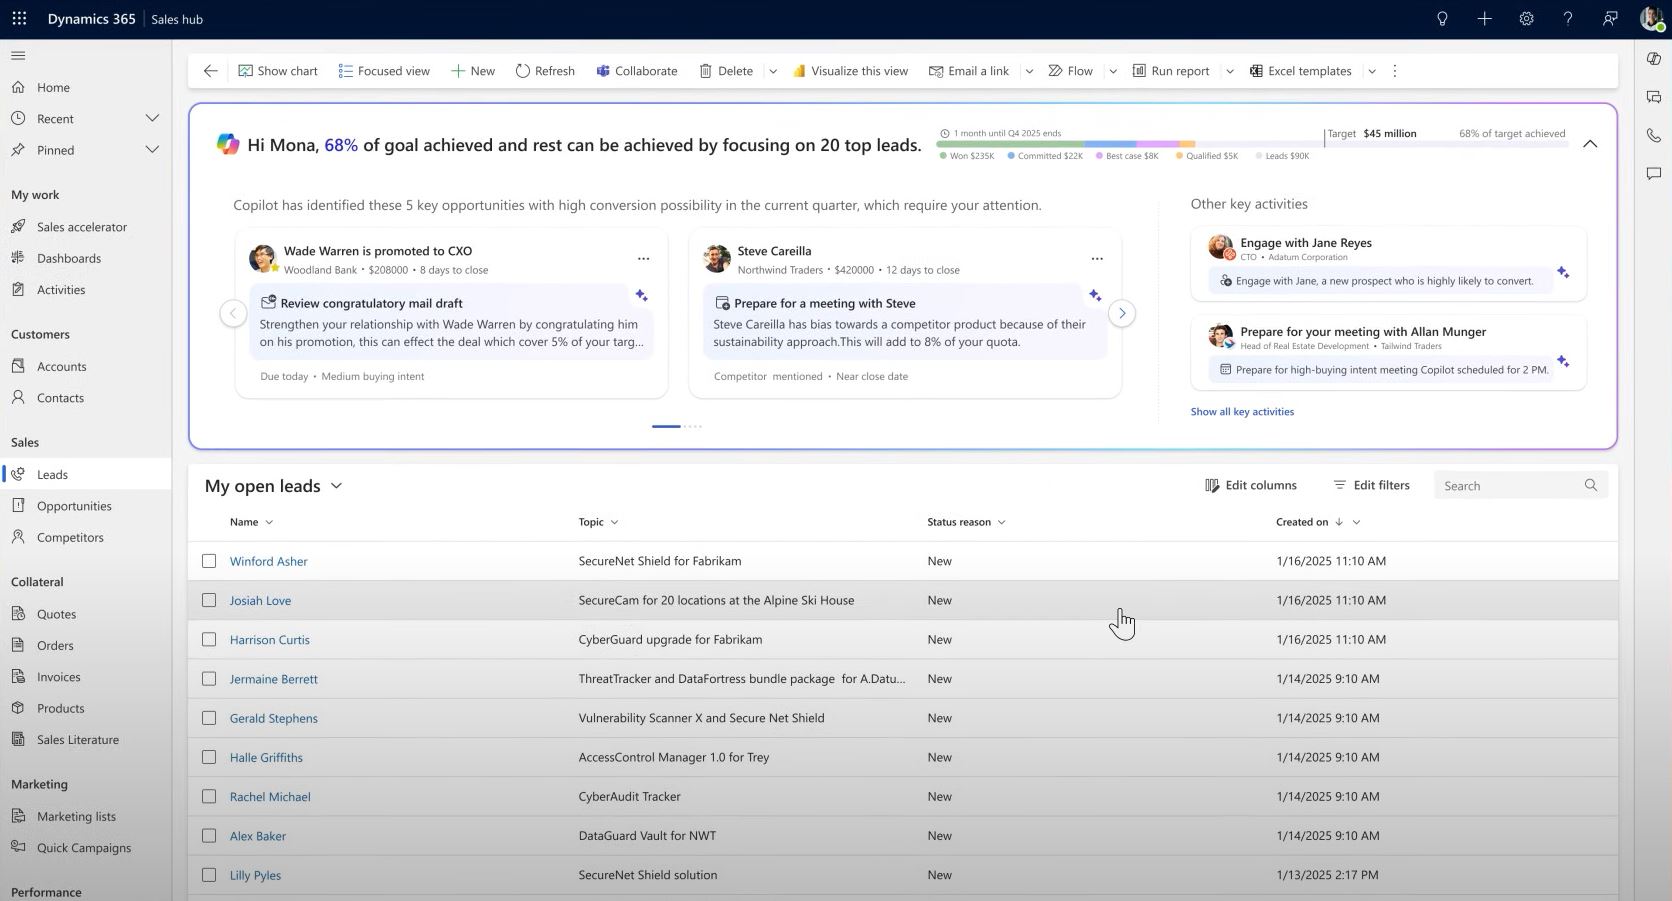The height and width of the screenshot is (901, 1672).
Task: Click the Flow command
Action: point(1070,71)
